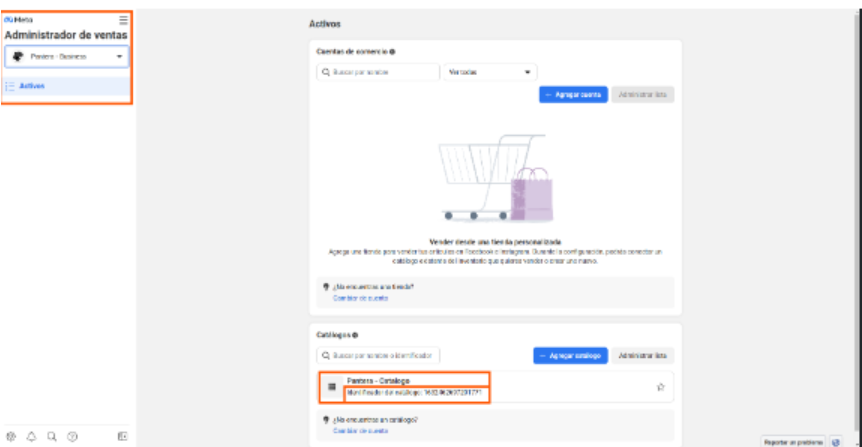
Task: Open the Ventadas filter dropdown
Action: point(488,72)
